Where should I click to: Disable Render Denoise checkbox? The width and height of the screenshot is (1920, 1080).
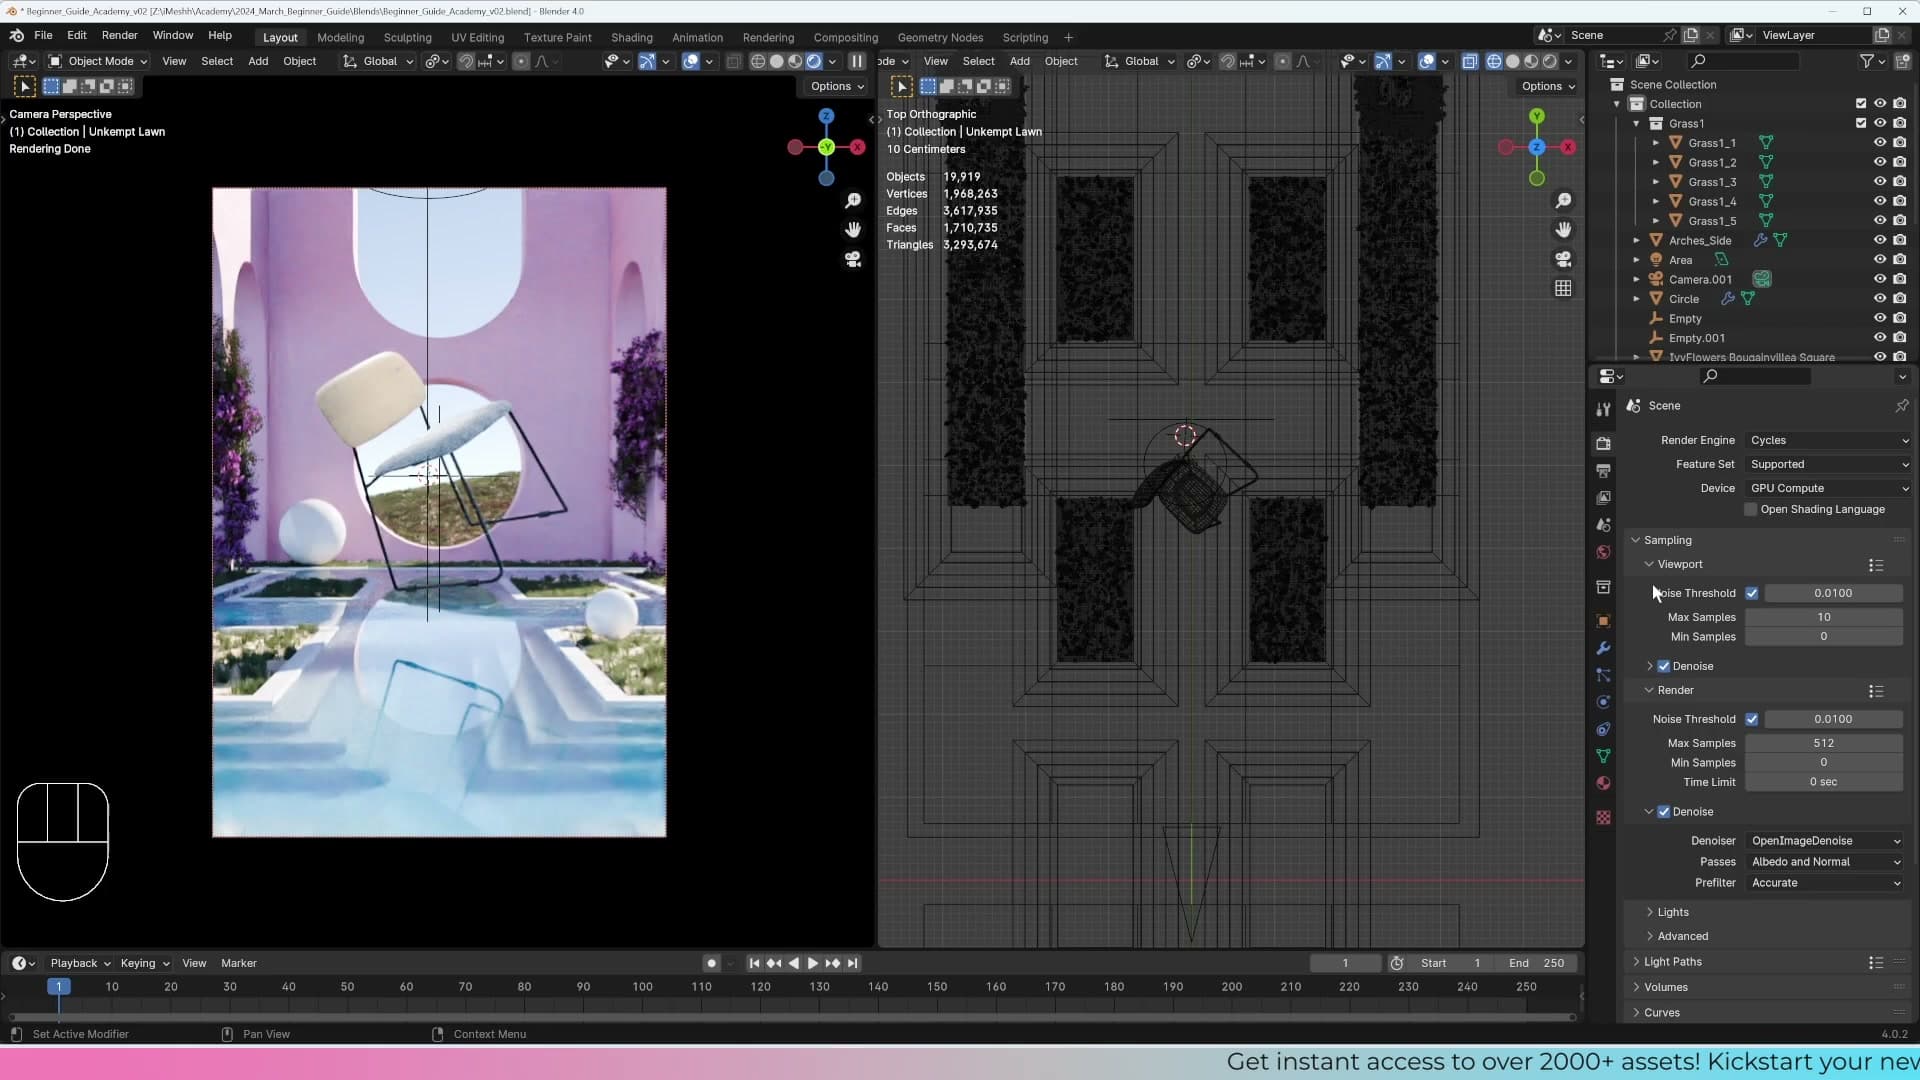click(x=1664, y=812)
